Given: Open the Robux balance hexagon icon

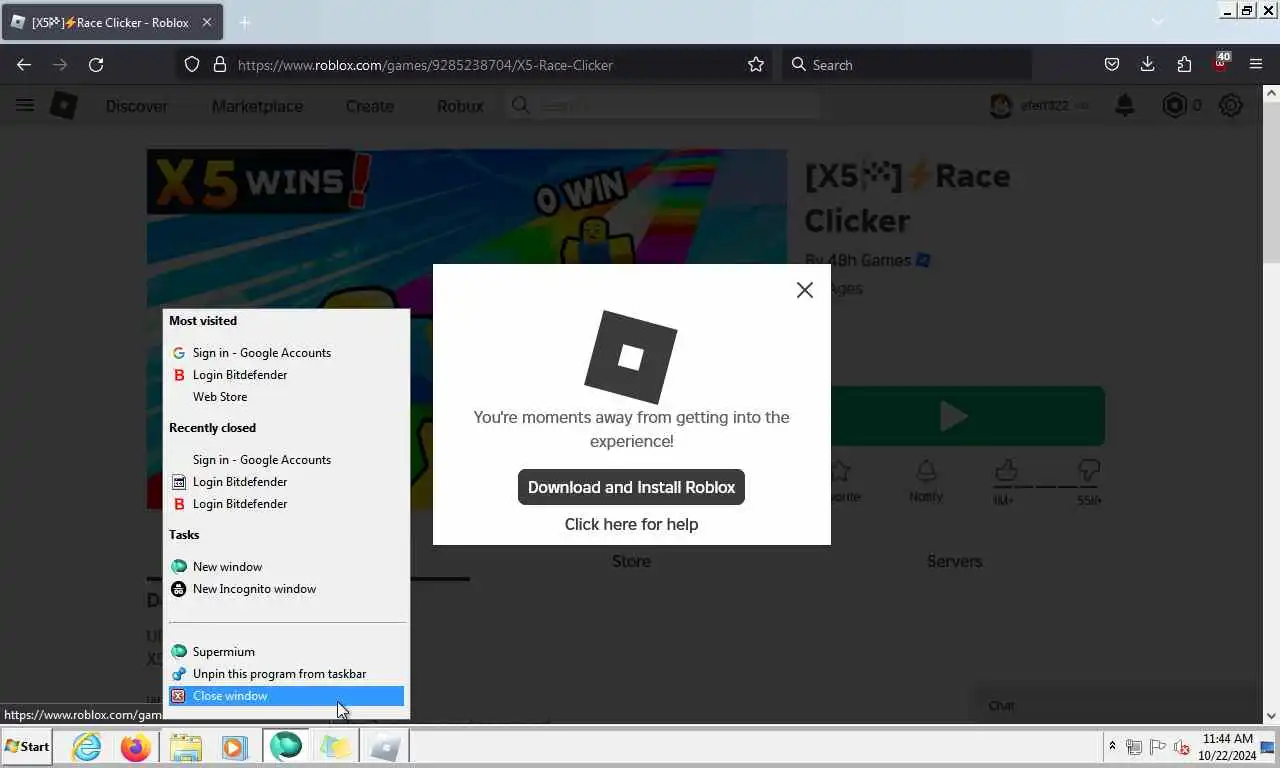Looking at the screenshot, I should 1175,105.
